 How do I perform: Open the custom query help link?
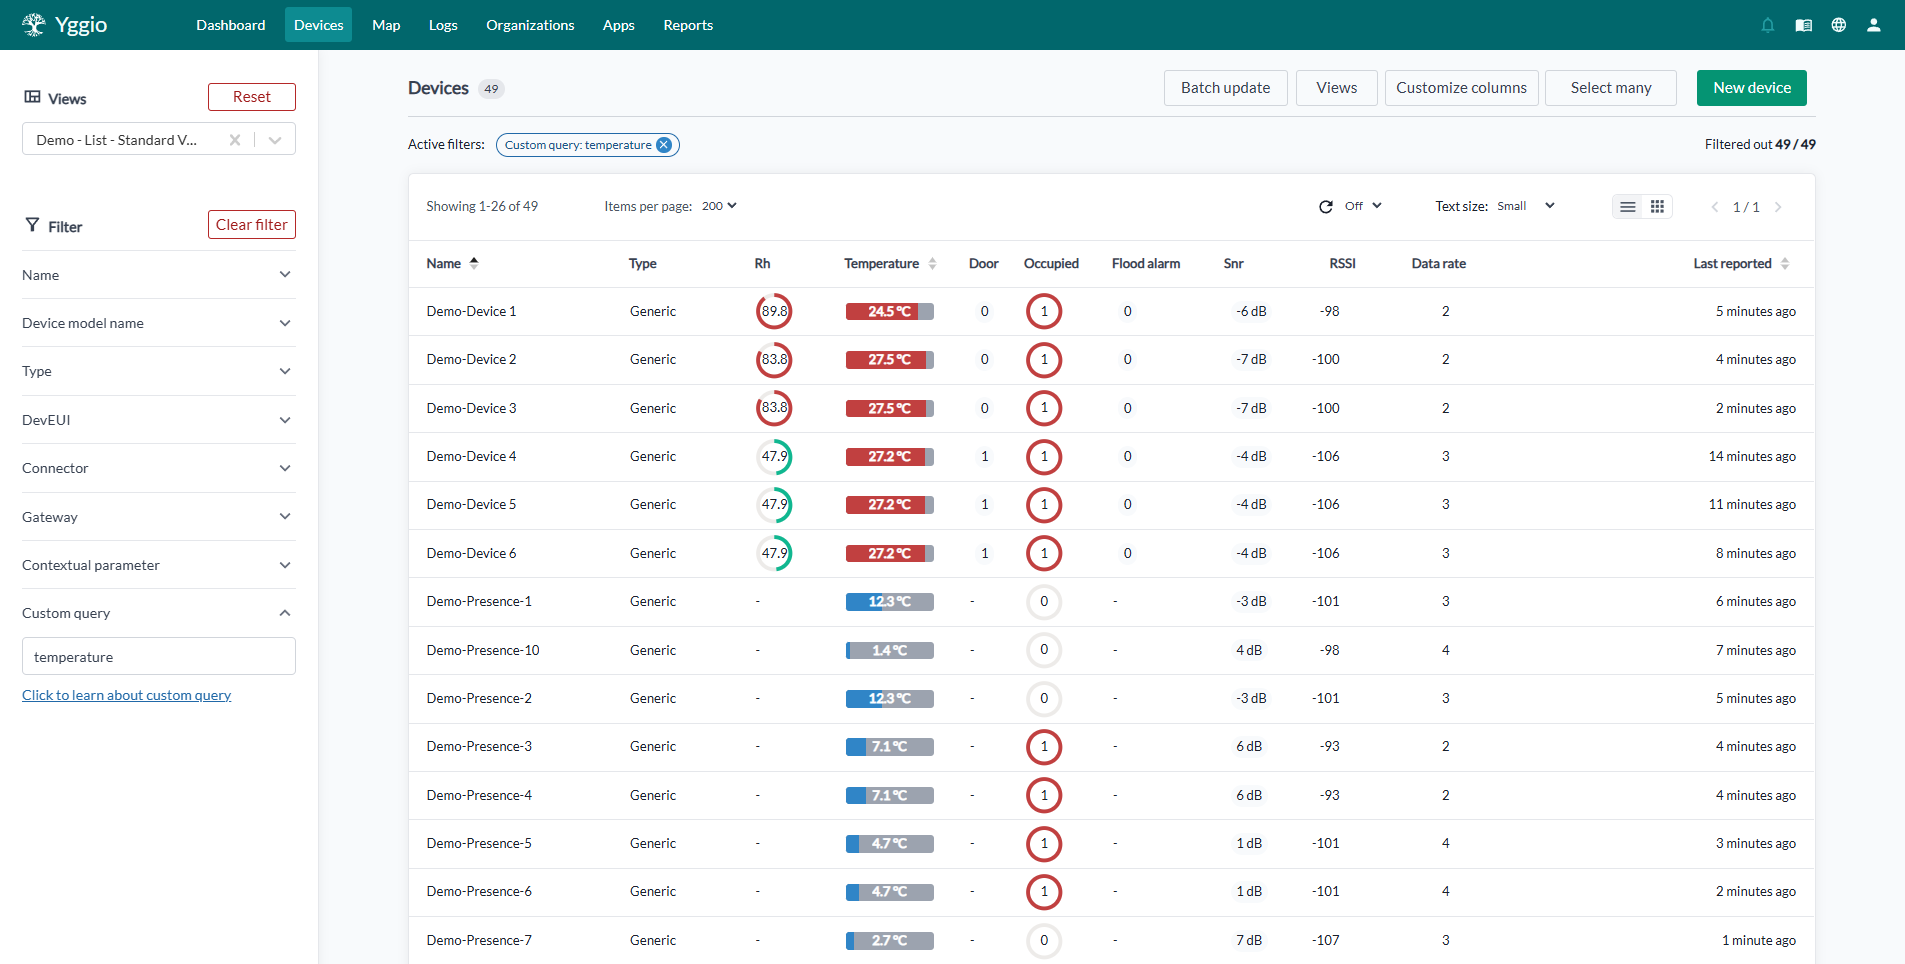click(x=126, y=695)
